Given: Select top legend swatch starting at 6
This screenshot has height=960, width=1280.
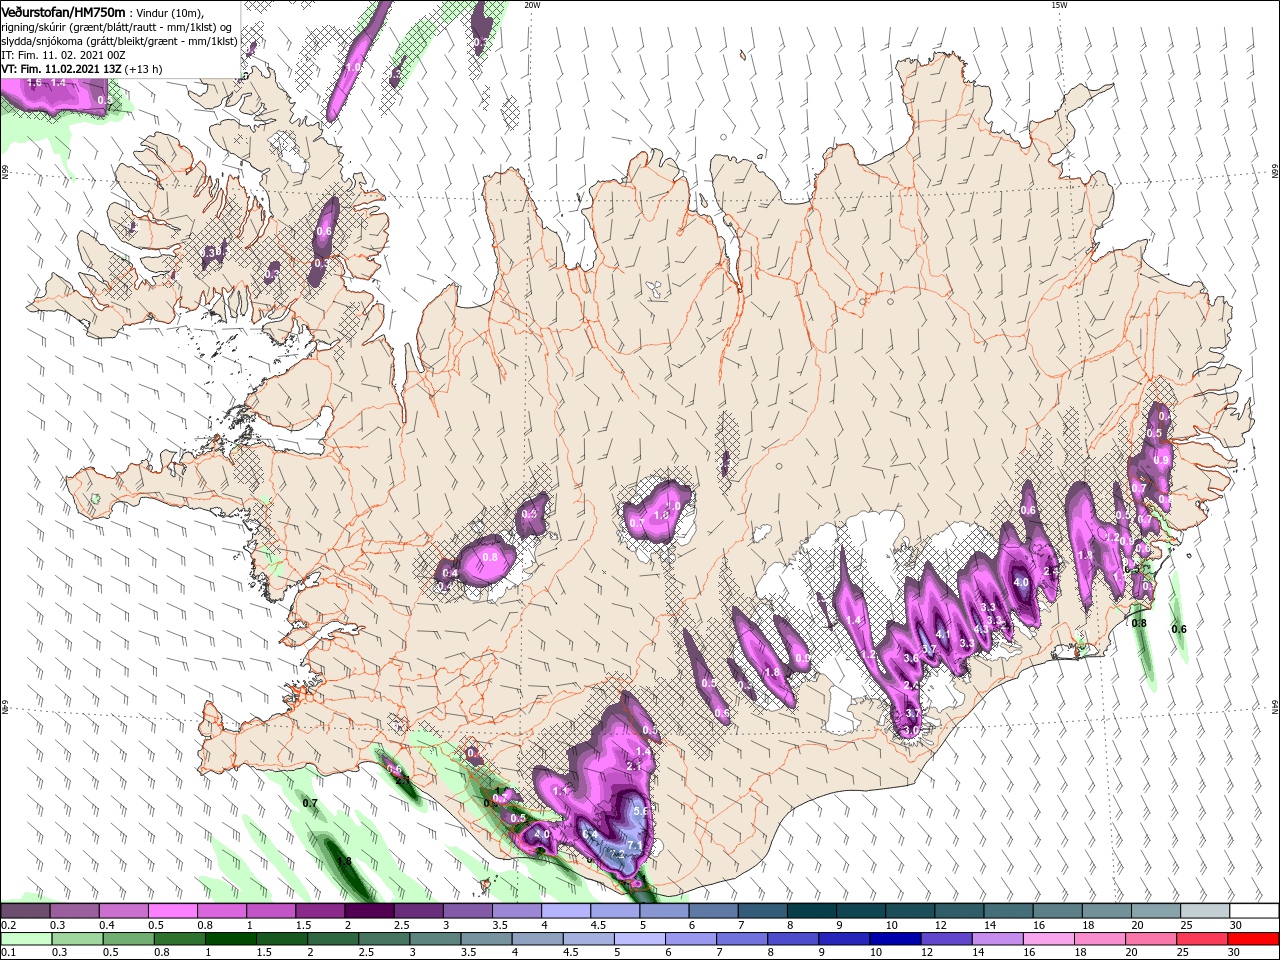Looking at the screenshot, I should point(713,911).
